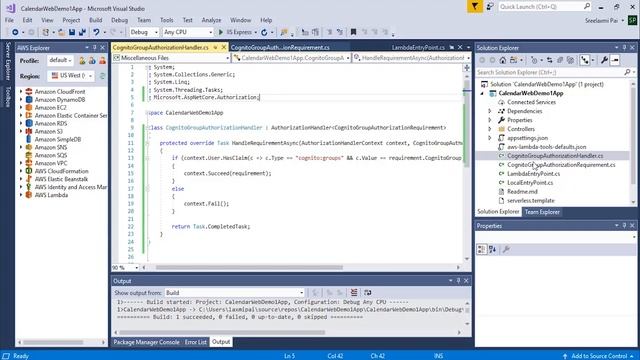Open the Analyze menu
640x360 pixels.
(211, 20)
